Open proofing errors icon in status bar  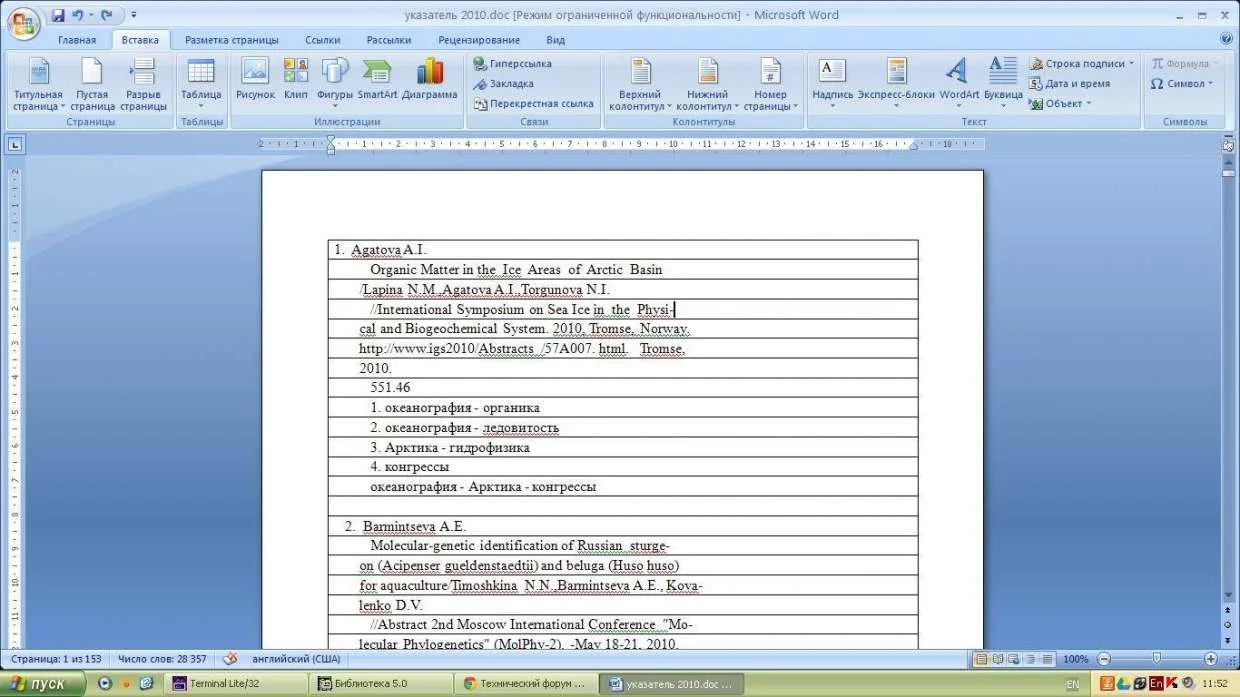[x=230, y=659]
